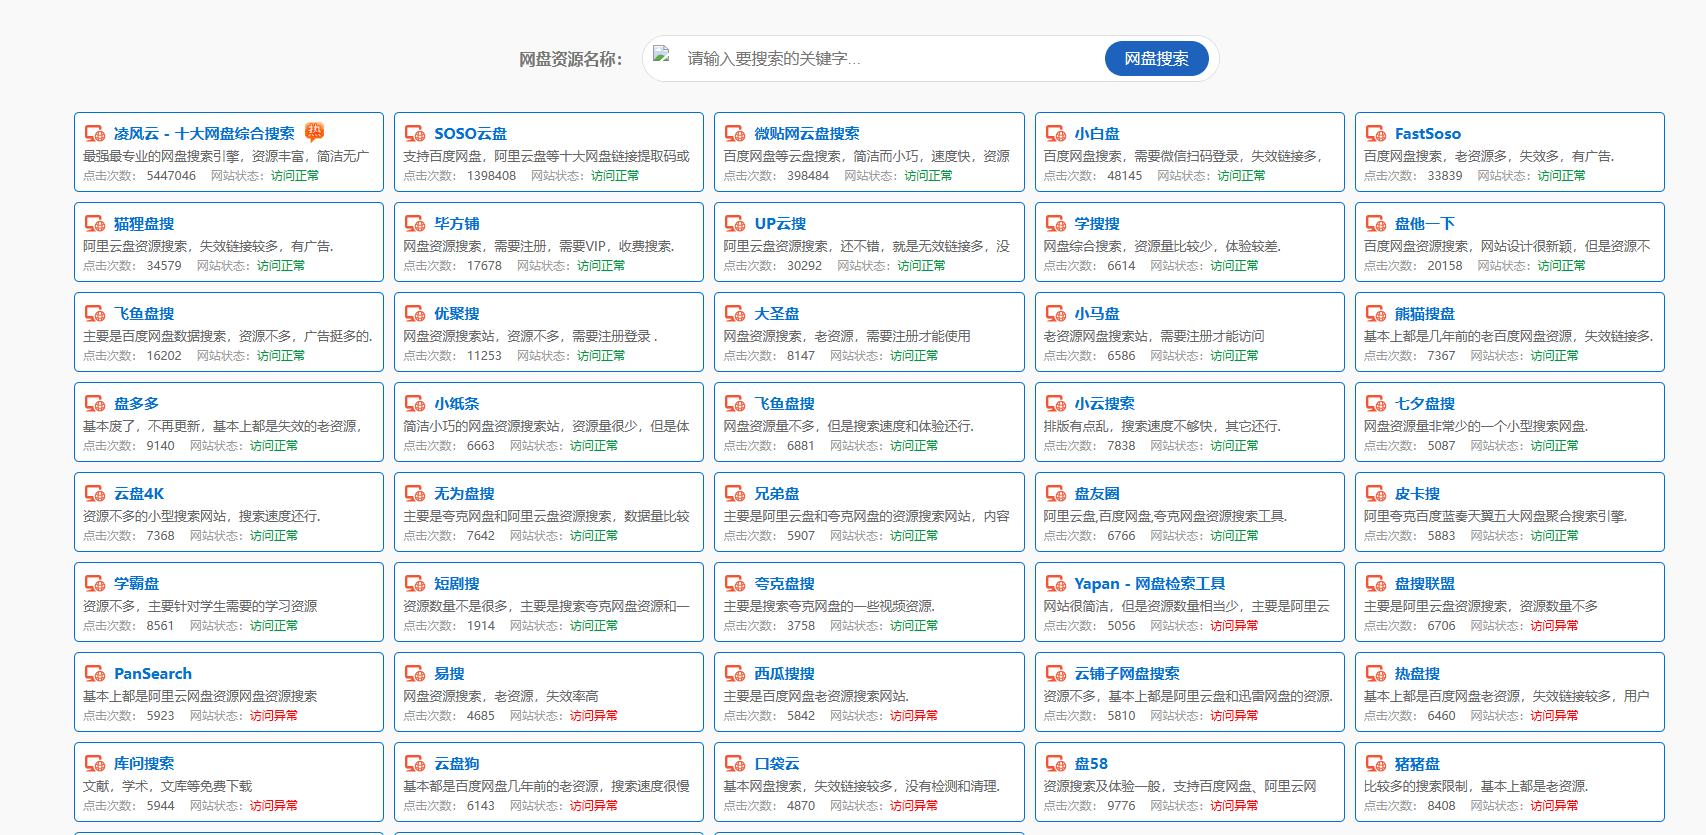Click the icon beside 小纸条

point(415,403)
